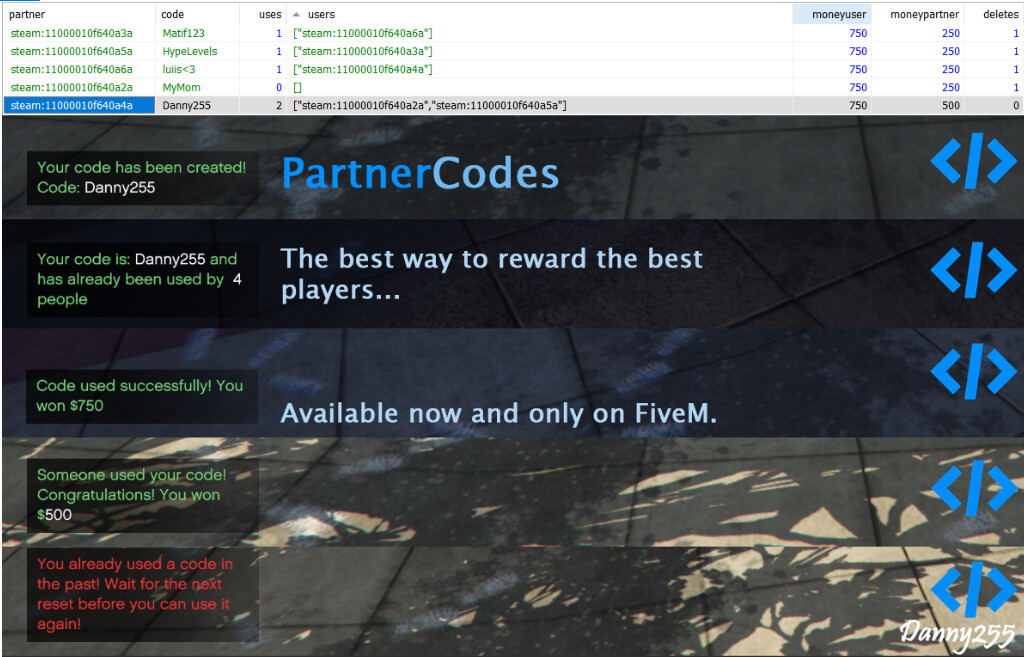
Task: Click the PartnerCodes title text
Action: (x=421, y=174)
